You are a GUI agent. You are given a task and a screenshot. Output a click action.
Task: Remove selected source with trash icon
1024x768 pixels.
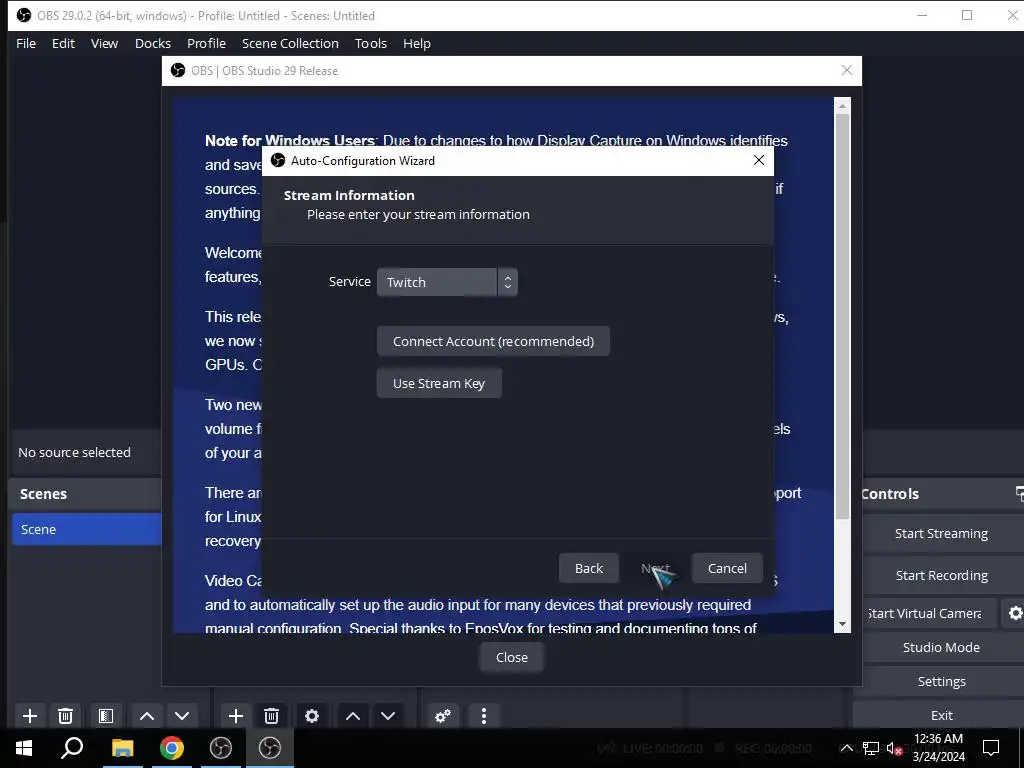[272, 716]
